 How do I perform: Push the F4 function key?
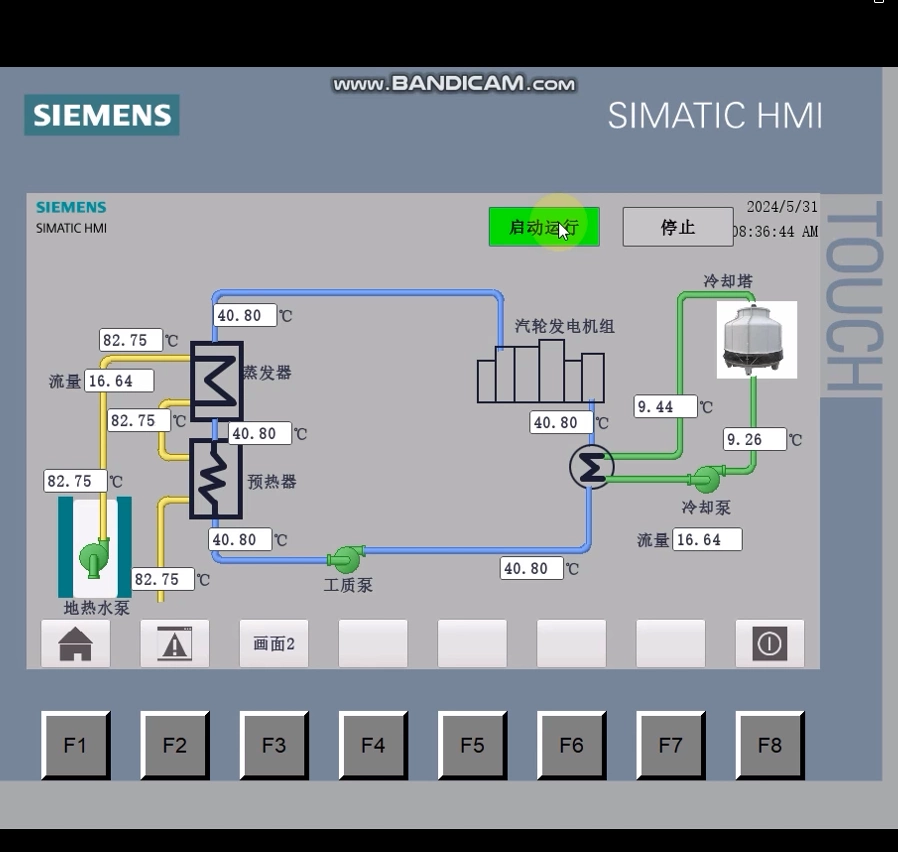(x=373, y=746)
